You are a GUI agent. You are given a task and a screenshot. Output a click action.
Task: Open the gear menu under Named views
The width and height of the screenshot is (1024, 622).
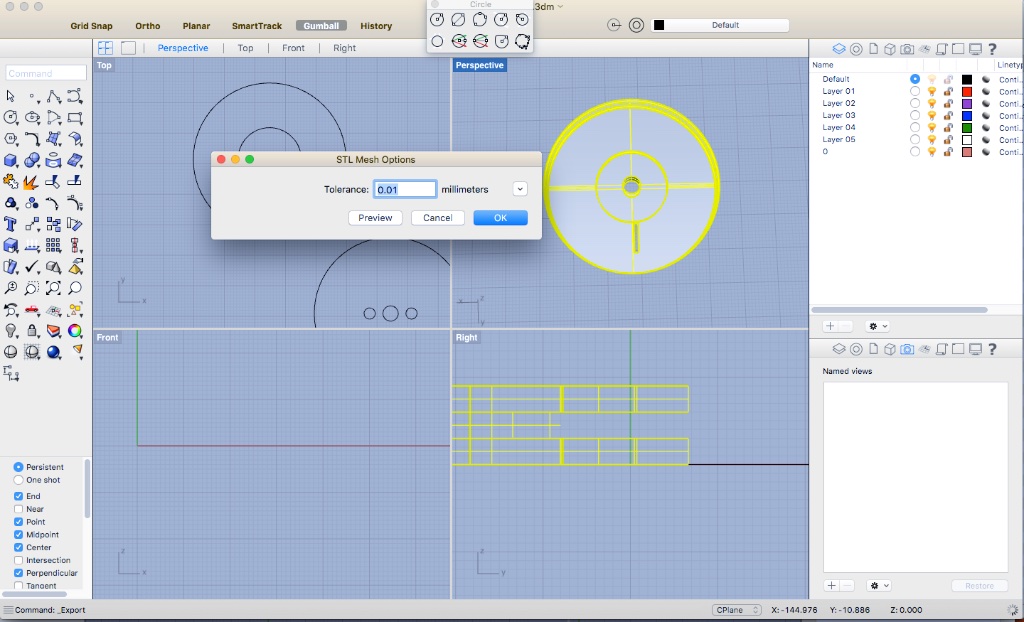(878, 585)
